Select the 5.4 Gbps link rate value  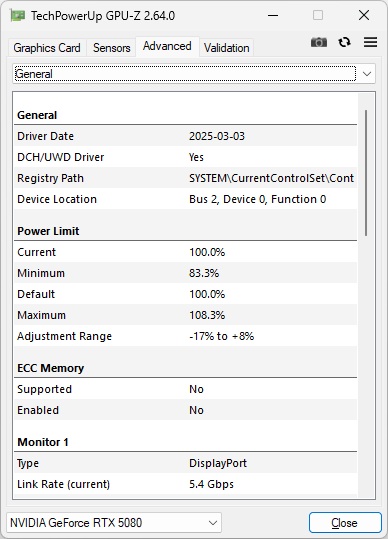point(211,484)
